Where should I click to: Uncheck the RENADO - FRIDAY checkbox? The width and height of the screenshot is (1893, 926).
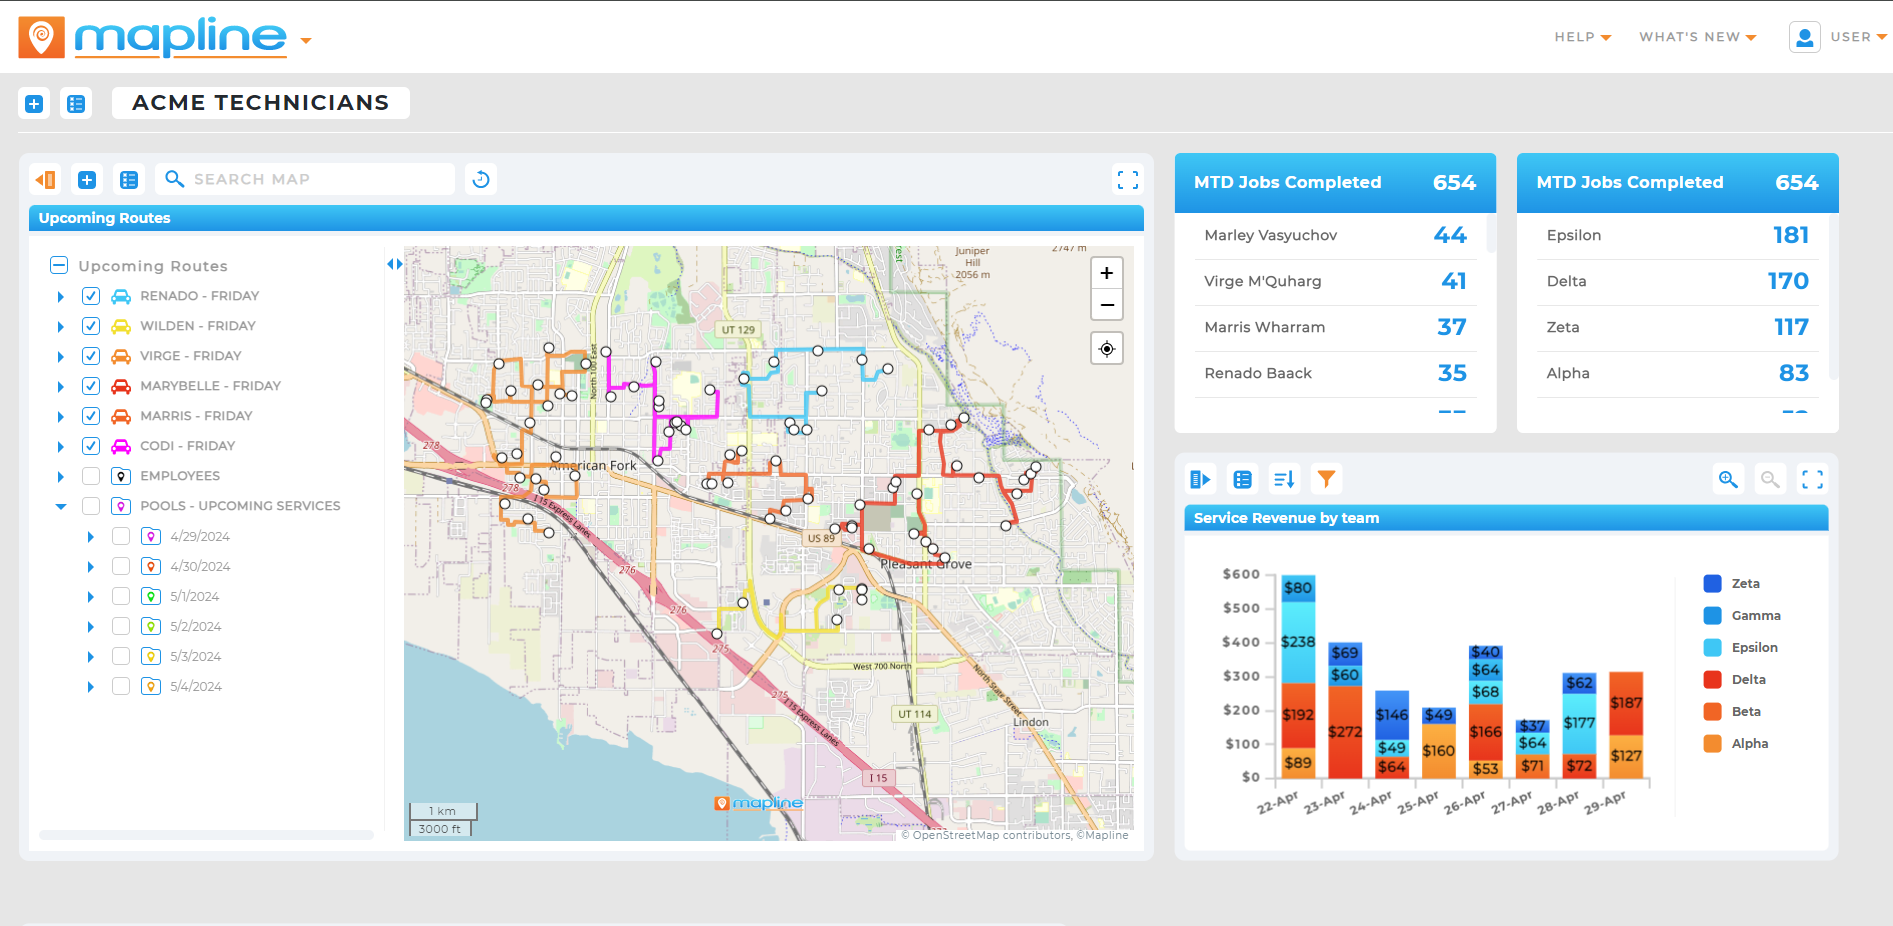(x=91, y=296)
